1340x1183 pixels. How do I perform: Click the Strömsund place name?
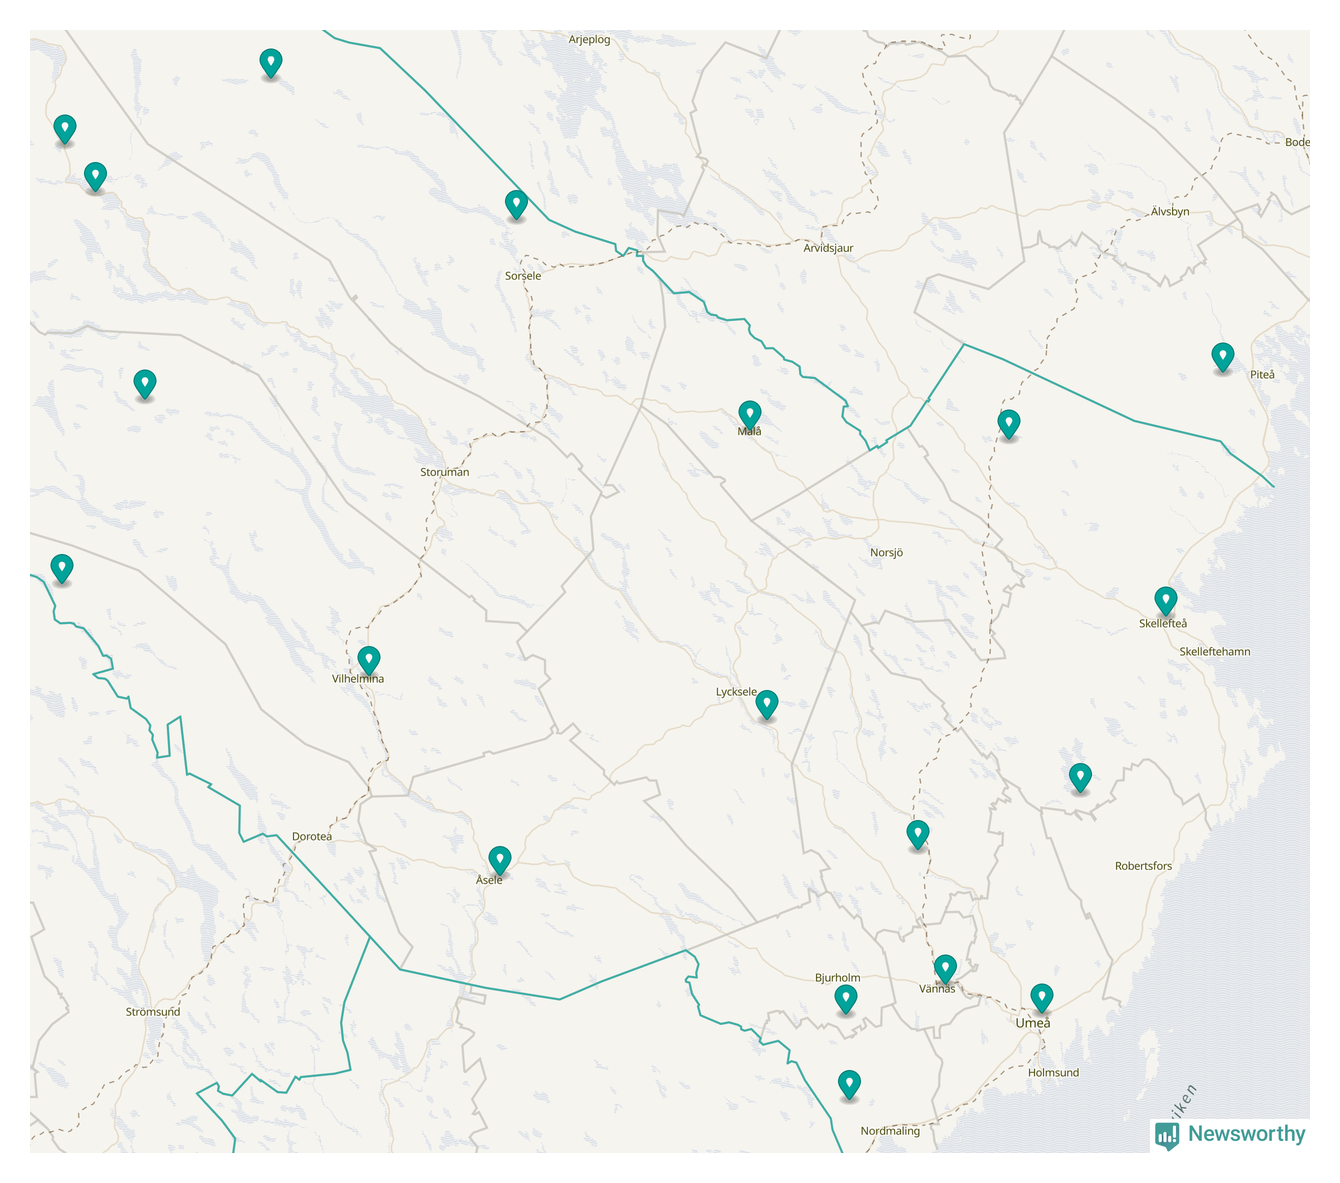tap(153, 1012)
